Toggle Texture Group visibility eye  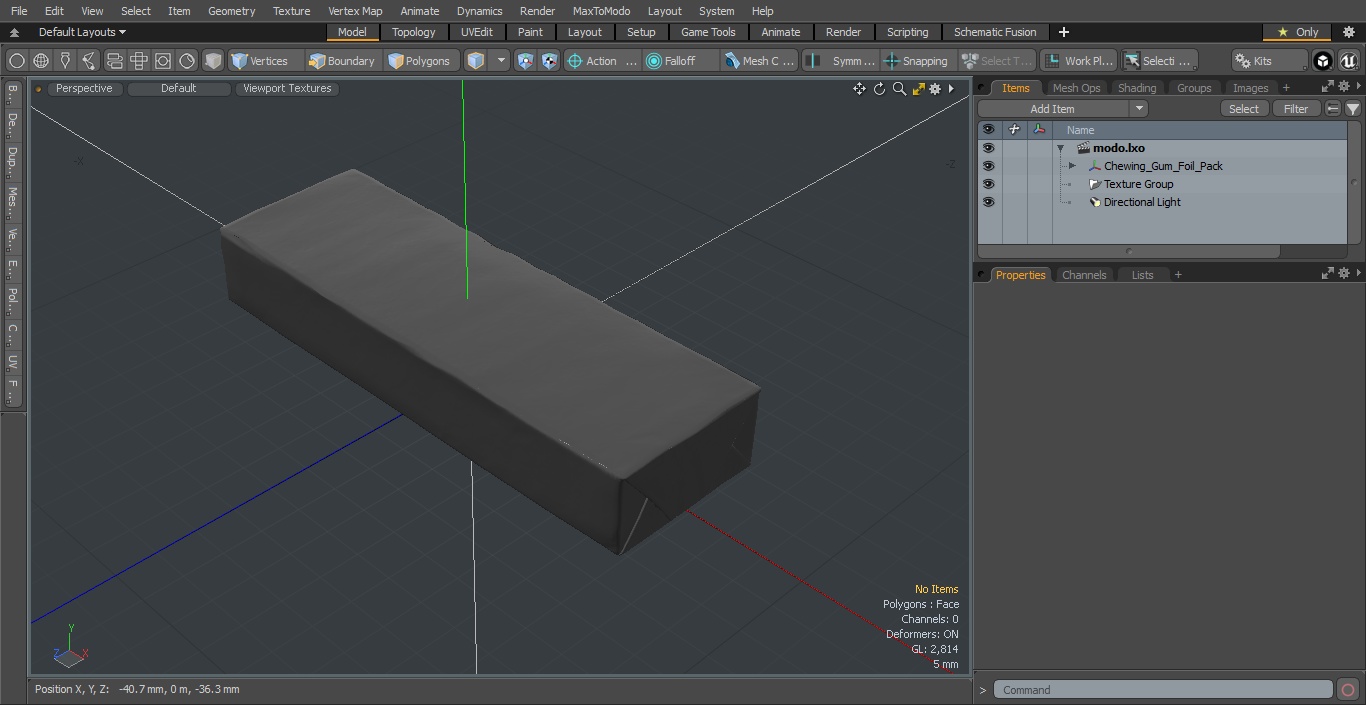point(988,184)
